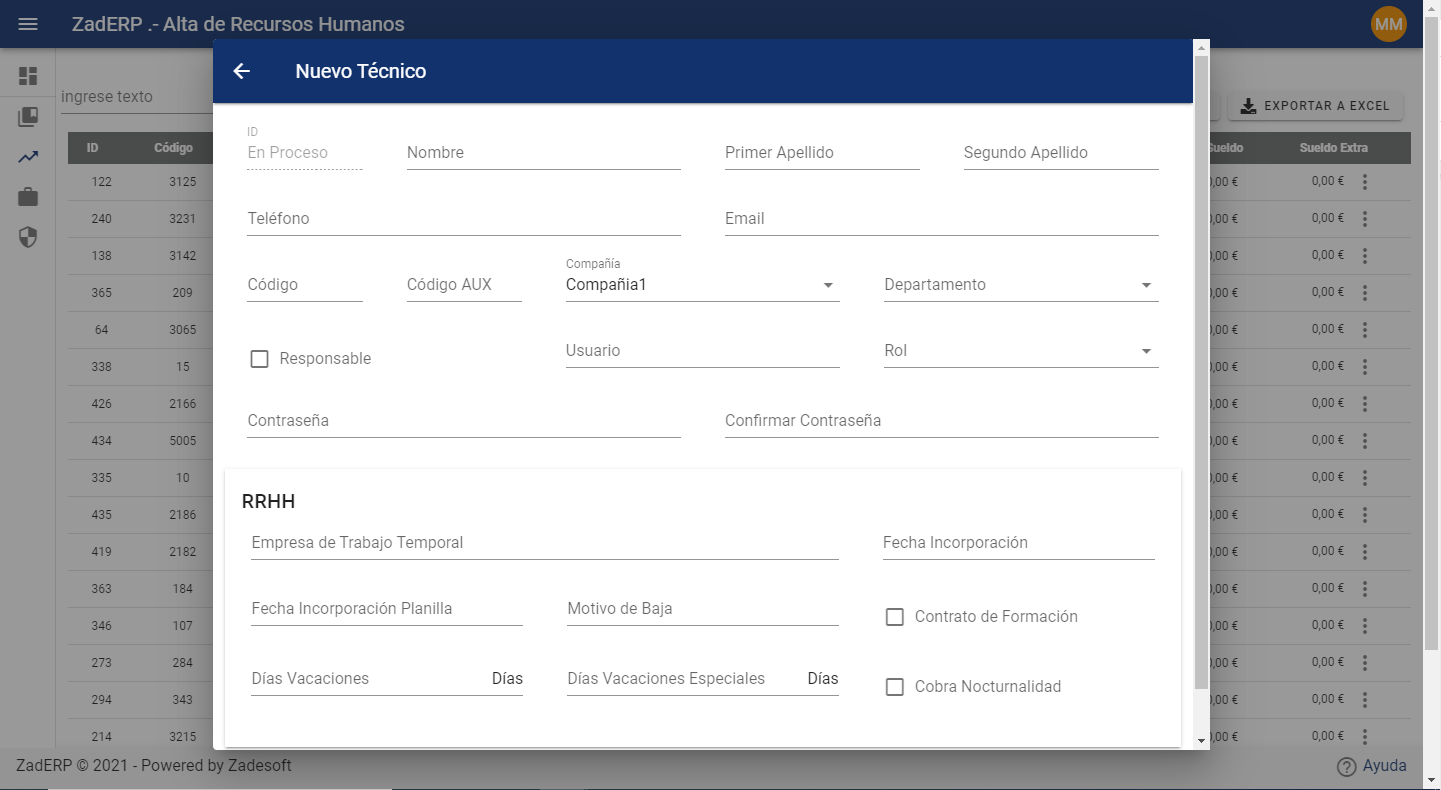Open row options for ID 122

1365,182
